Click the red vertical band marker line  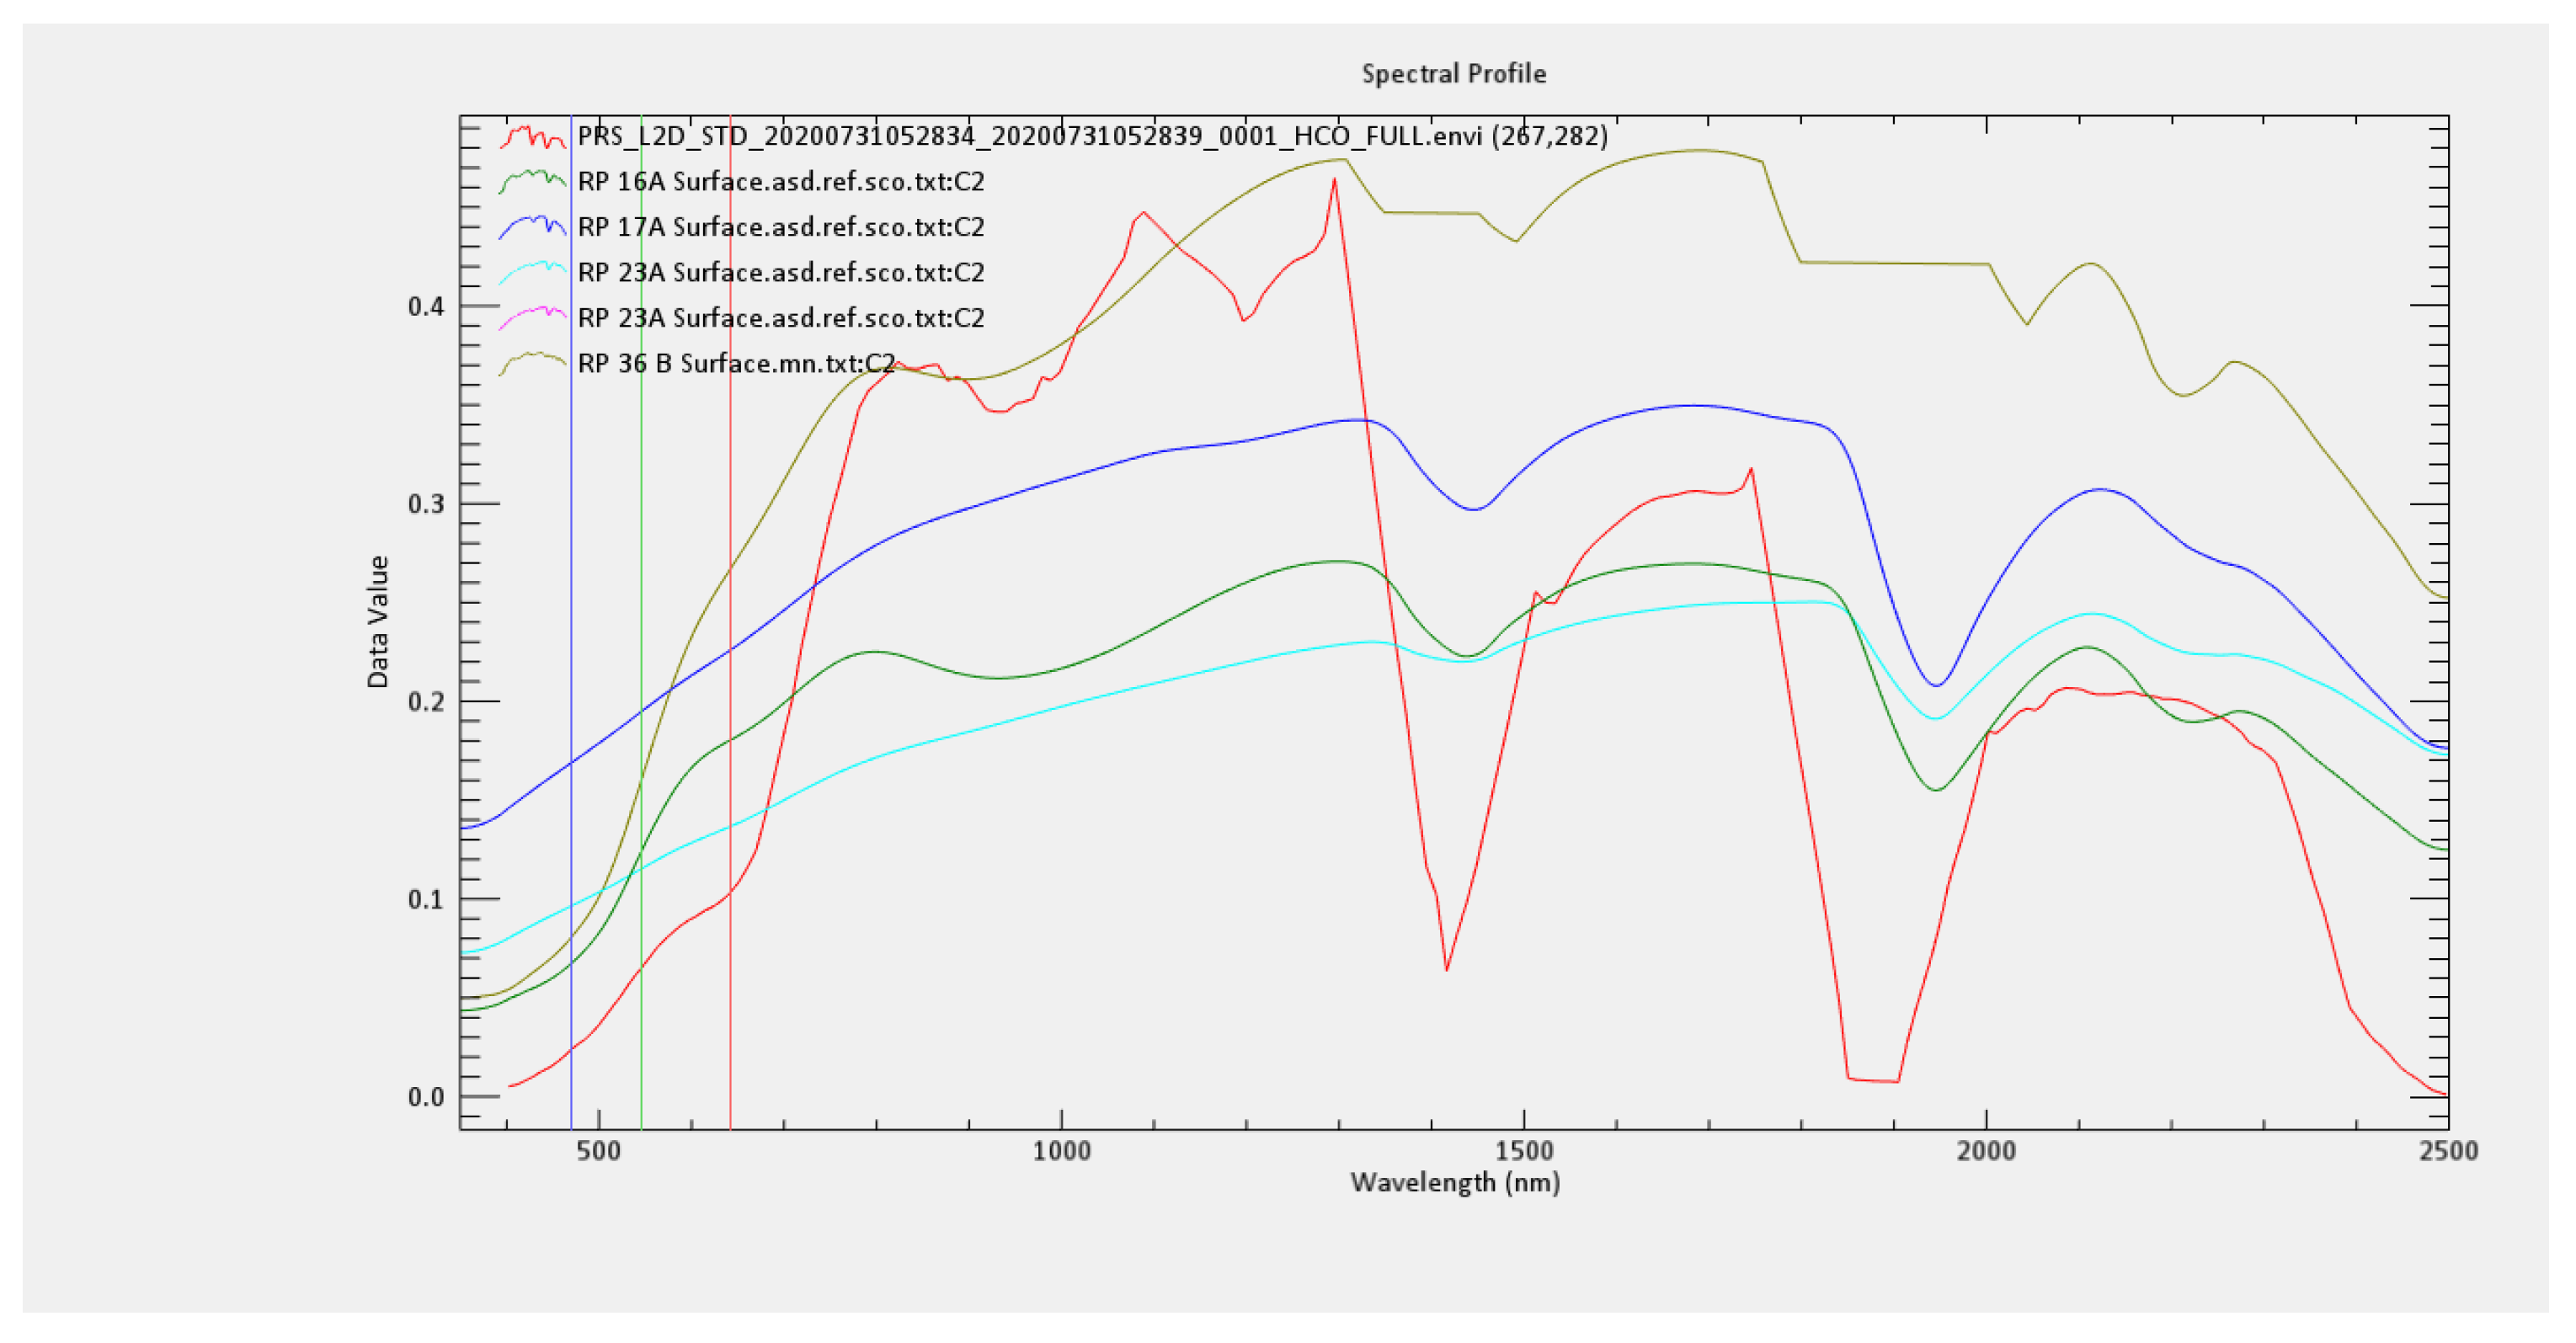point(730,450)
